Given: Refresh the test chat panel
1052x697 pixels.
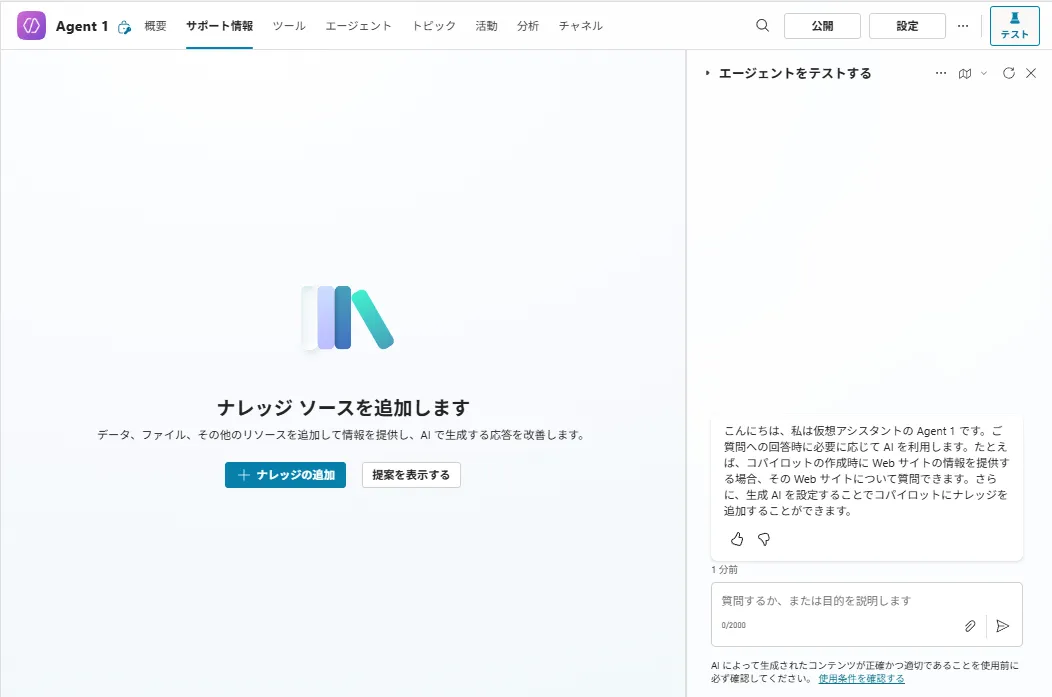Looking at the screenshot, I should coord(1008,73).
